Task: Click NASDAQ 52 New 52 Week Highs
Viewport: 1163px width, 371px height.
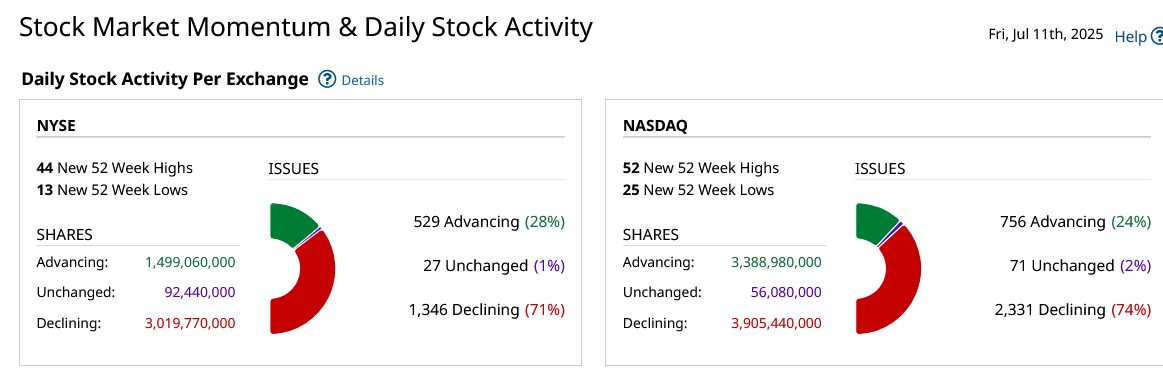Action: [701, 168]
